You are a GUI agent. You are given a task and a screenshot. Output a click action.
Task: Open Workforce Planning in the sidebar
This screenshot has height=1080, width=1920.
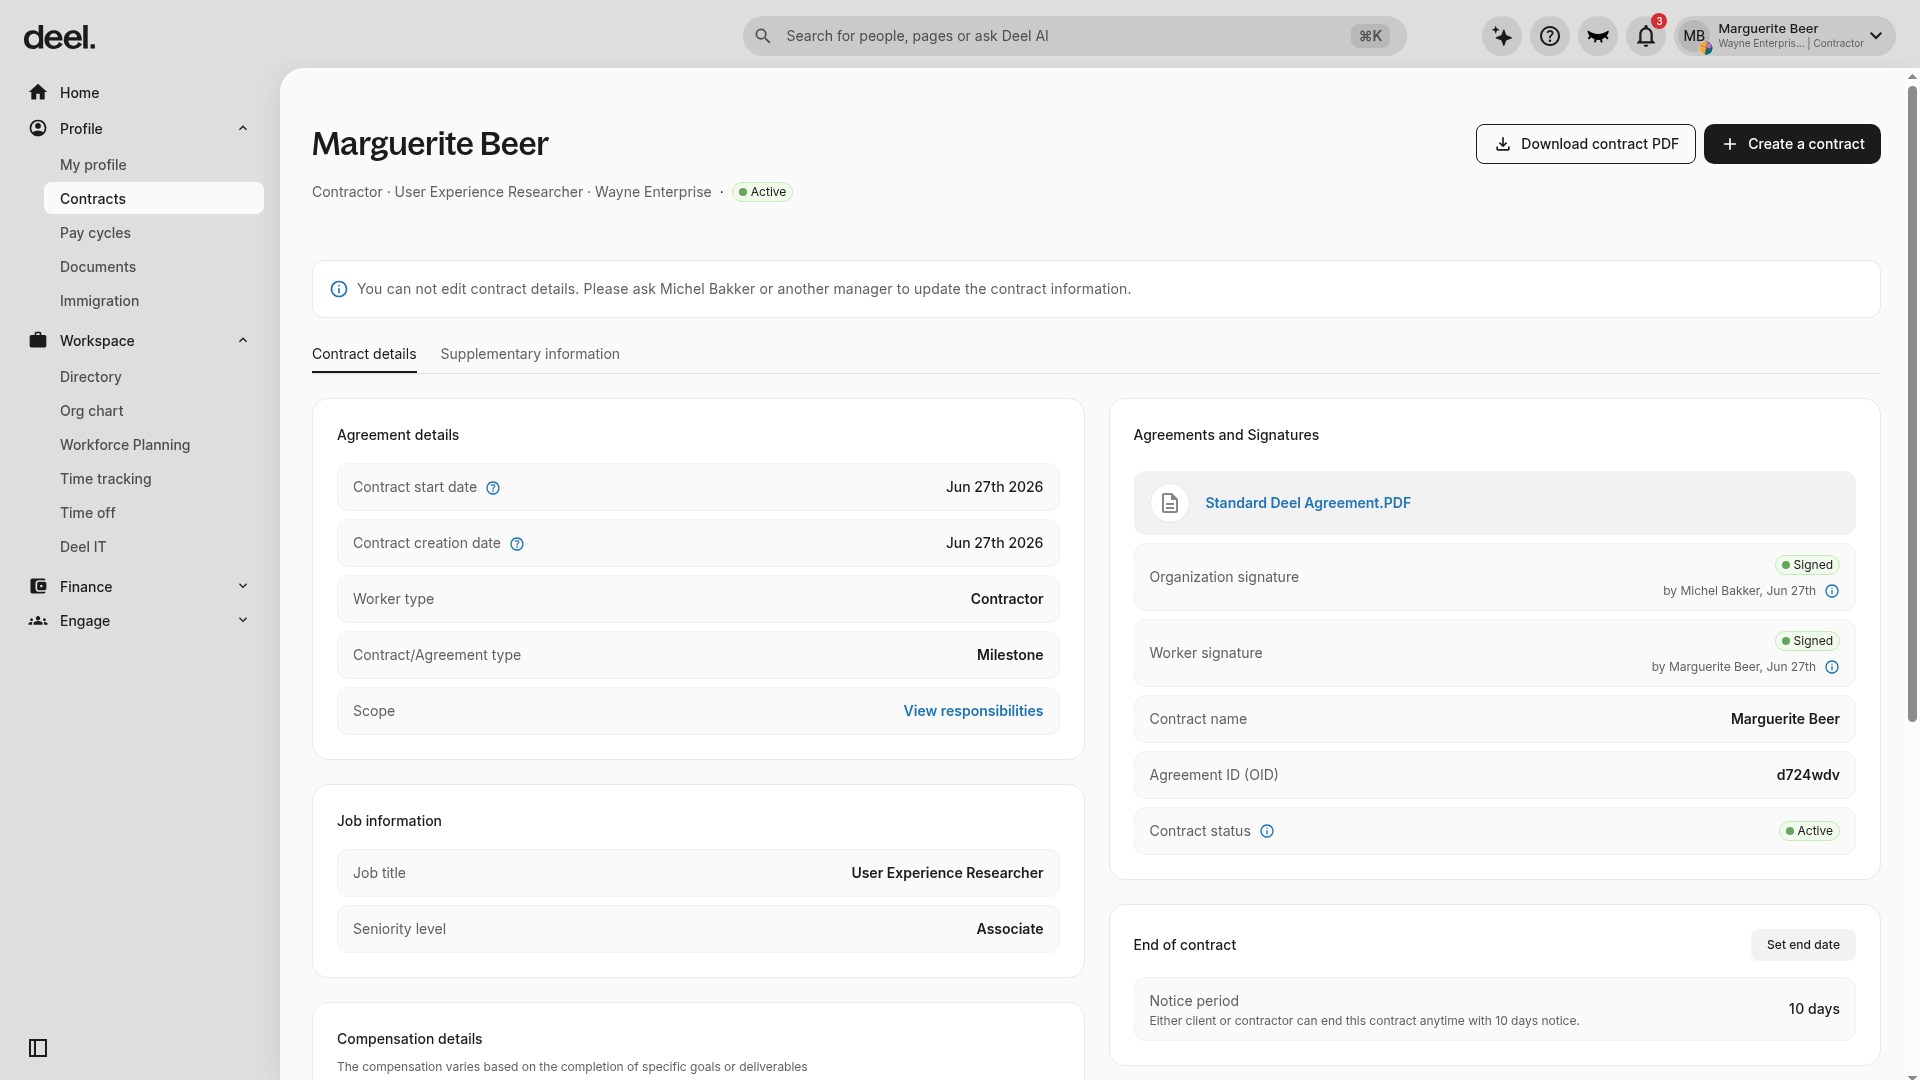pyautogui.click(x=154, y=445)
